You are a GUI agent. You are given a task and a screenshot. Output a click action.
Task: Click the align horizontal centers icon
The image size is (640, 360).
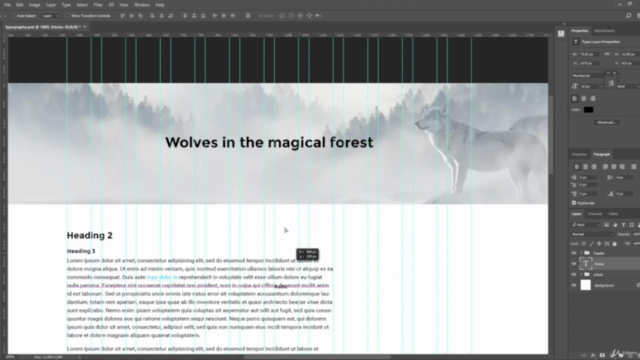[x=162, y=16]
